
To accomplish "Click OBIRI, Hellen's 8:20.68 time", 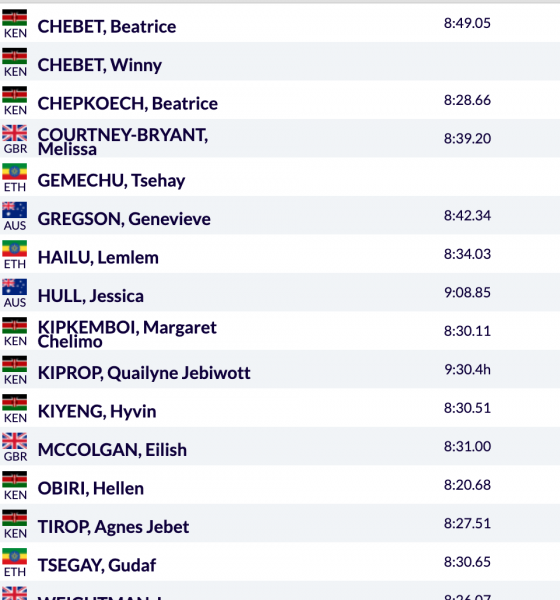I will point(467,485).
